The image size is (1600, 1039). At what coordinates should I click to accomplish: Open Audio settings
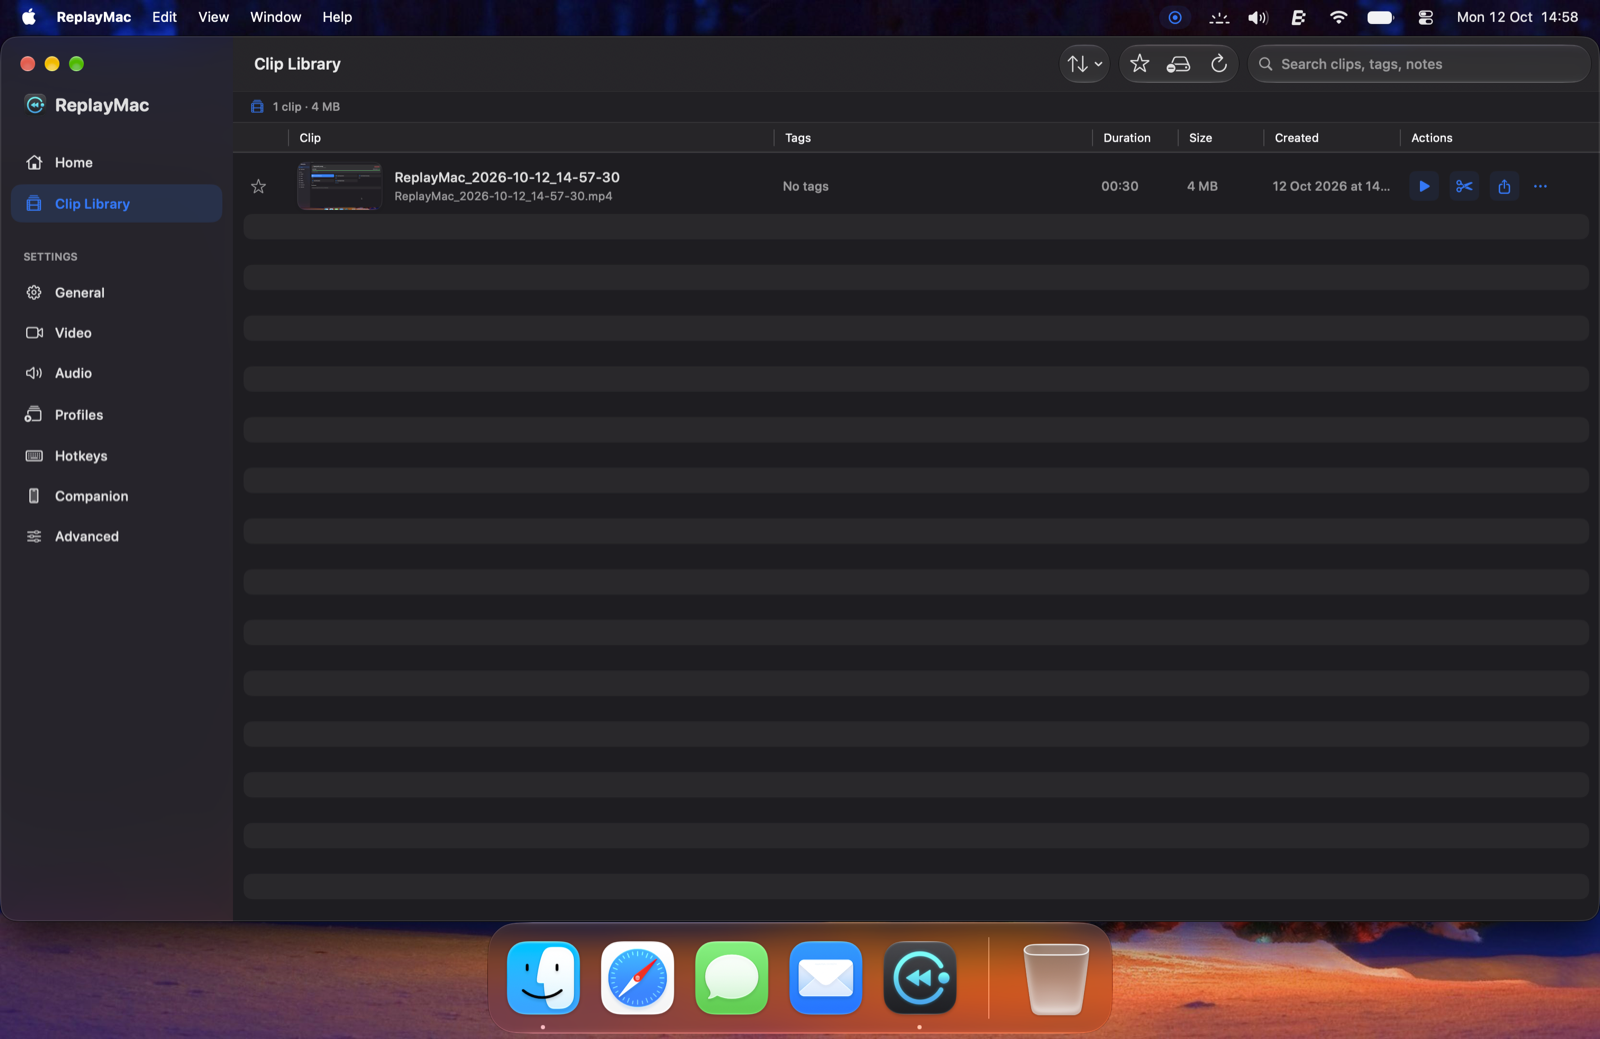click(x=117, y=373)
